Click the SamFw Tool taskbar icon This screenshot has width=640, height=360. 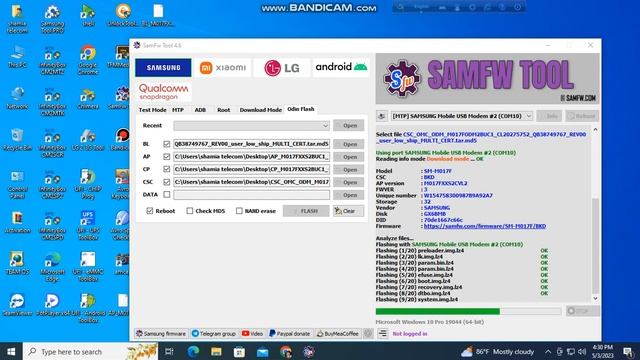309,351
